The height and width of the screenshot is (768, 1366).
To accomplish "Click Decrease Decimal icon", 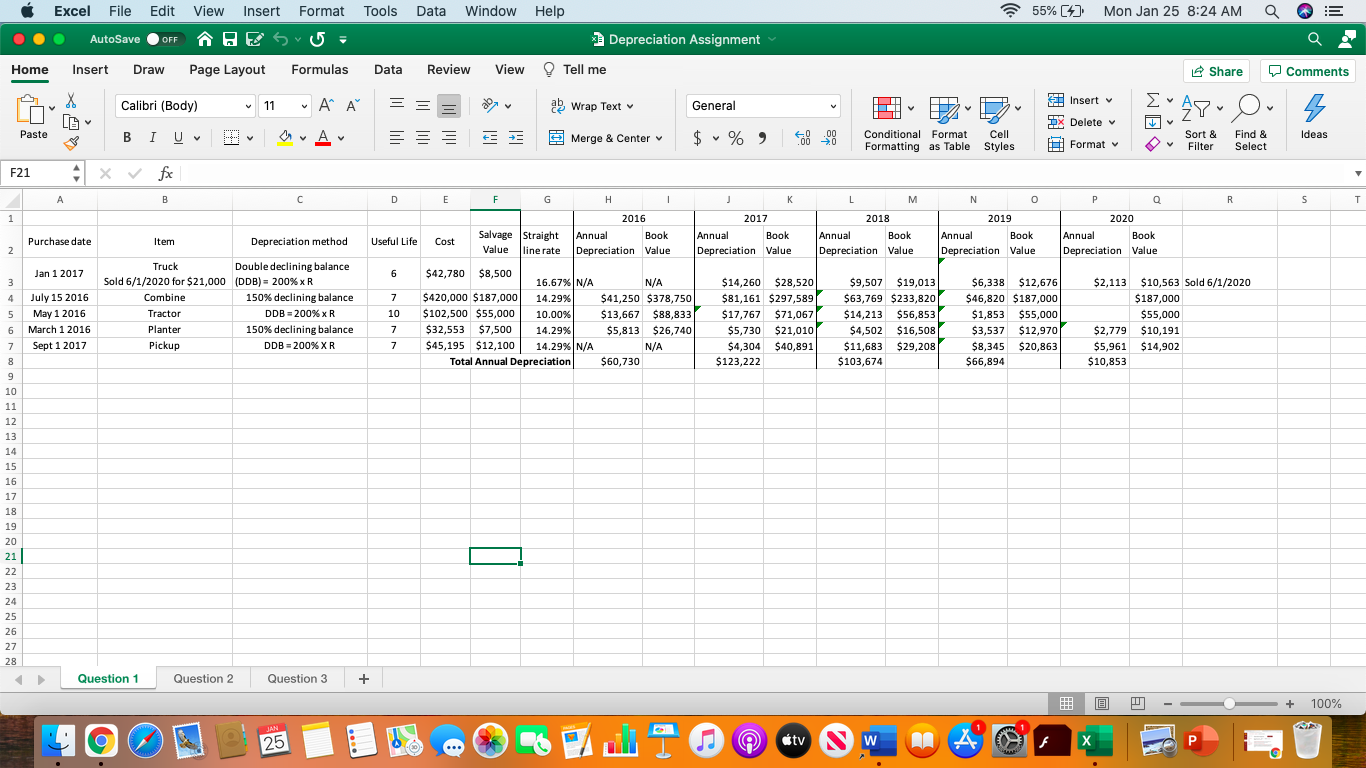I will click(829, 139).
